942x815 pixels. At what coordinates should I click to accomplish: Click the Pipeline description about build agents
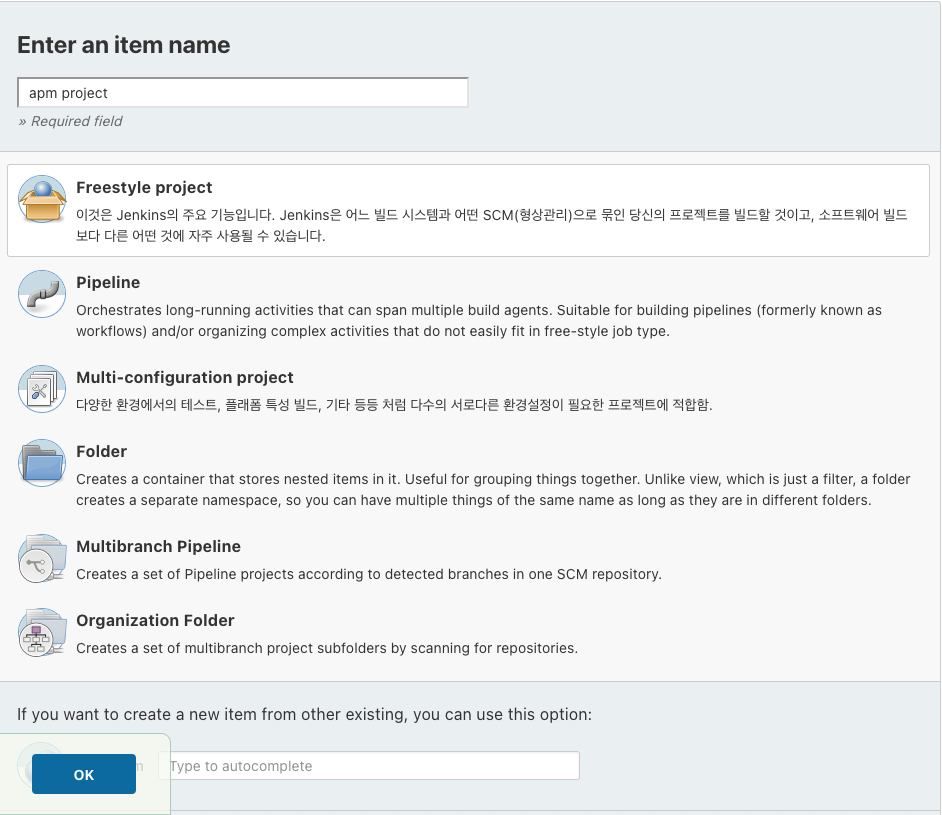click(x=479, y=321)
